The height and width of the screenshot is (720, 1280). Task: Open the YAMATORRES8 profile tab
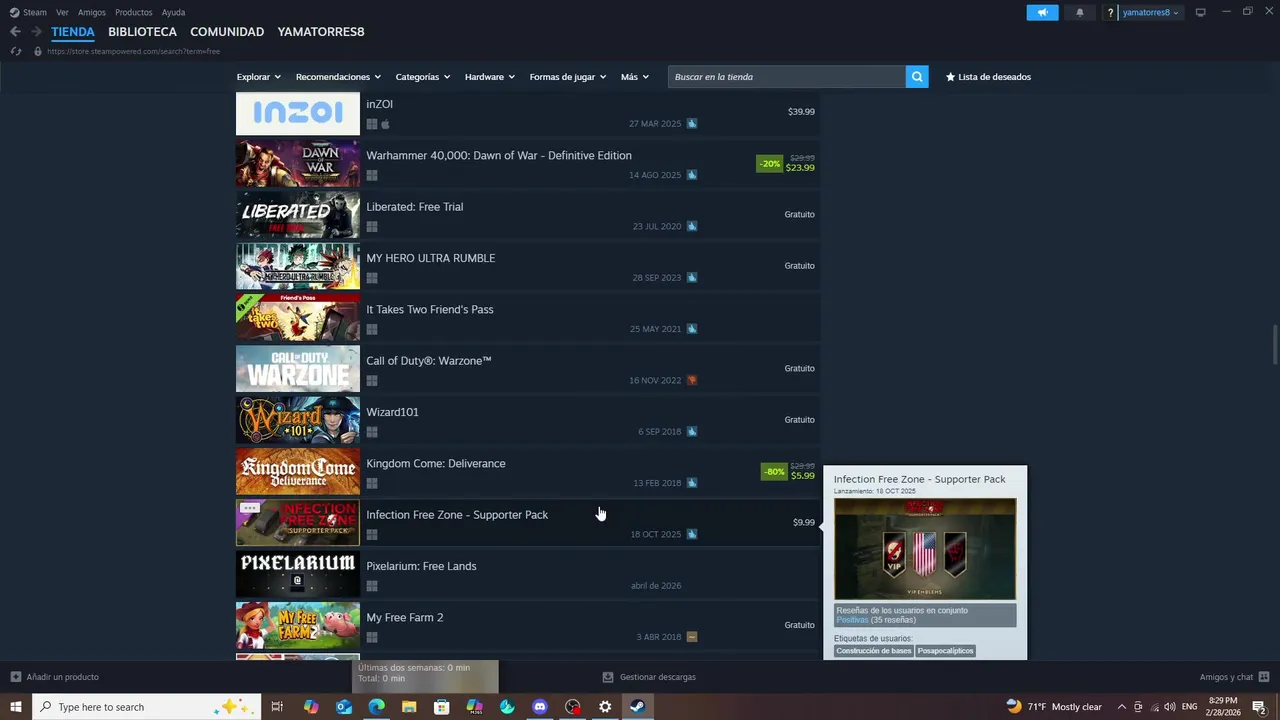(321, 32)
